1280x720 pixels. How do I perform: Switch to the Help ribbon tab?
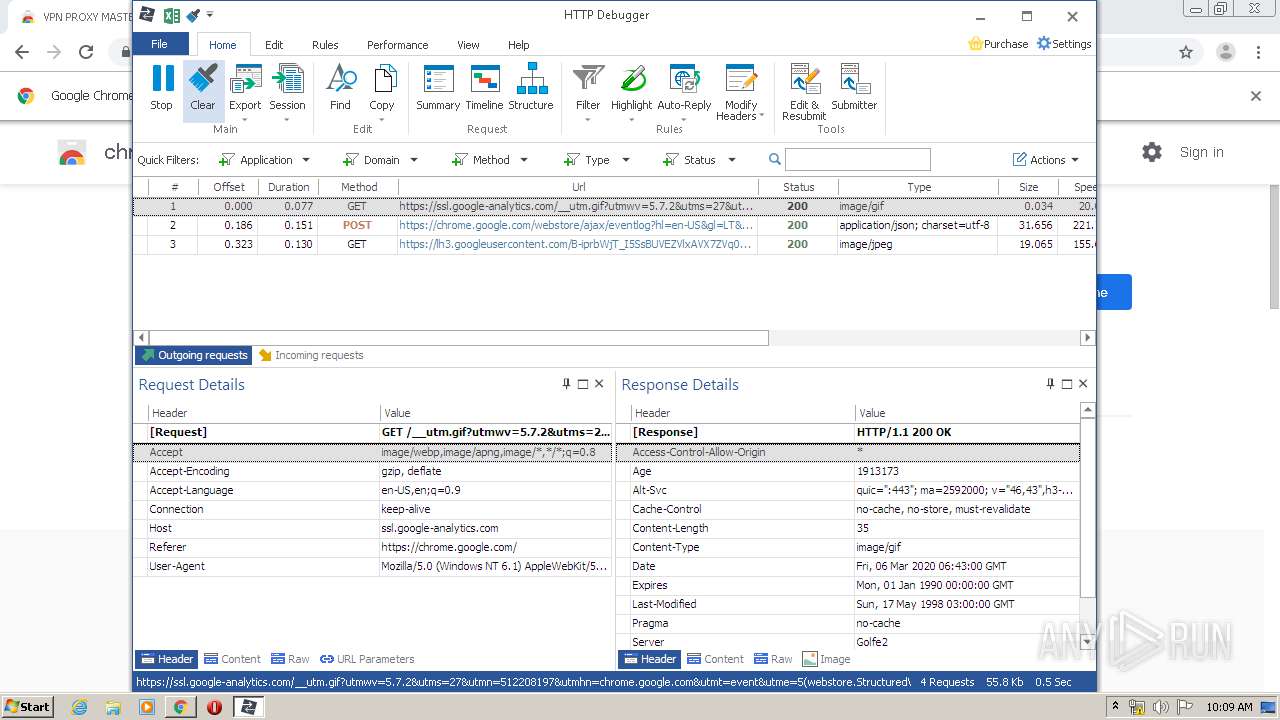click(x=518, y=45)
